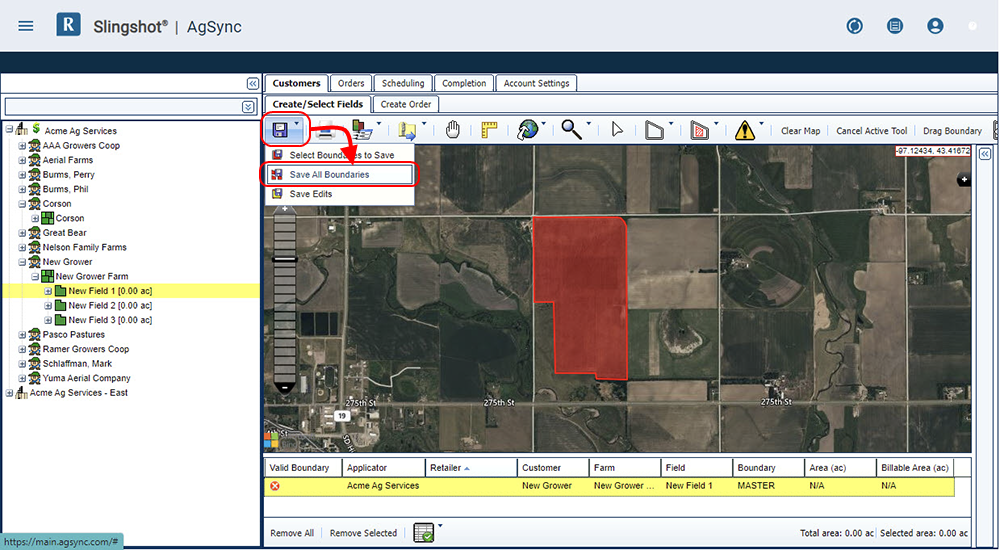This screenshot has width=1000, height=550.
Task: Expand the New Field 2 node
Action: click(48, 306)
